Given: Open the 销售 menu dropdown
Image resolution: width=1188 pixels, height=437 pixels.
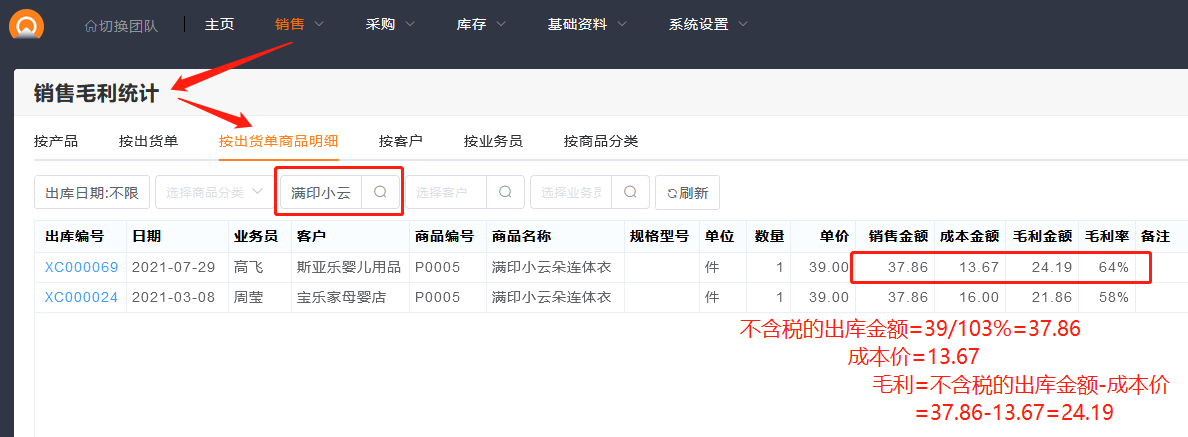Looking at the screenshot, I should (x=299, y=24).
